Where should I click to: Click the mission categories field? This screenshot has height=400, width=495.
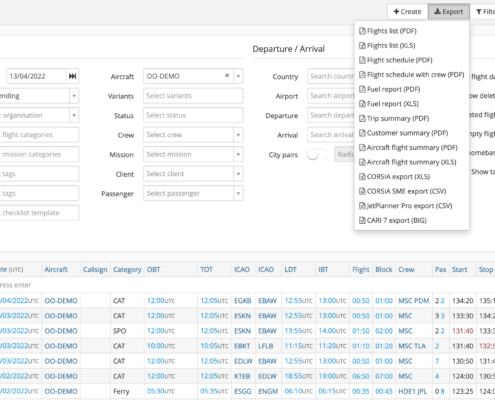click(x=39, y=154)
